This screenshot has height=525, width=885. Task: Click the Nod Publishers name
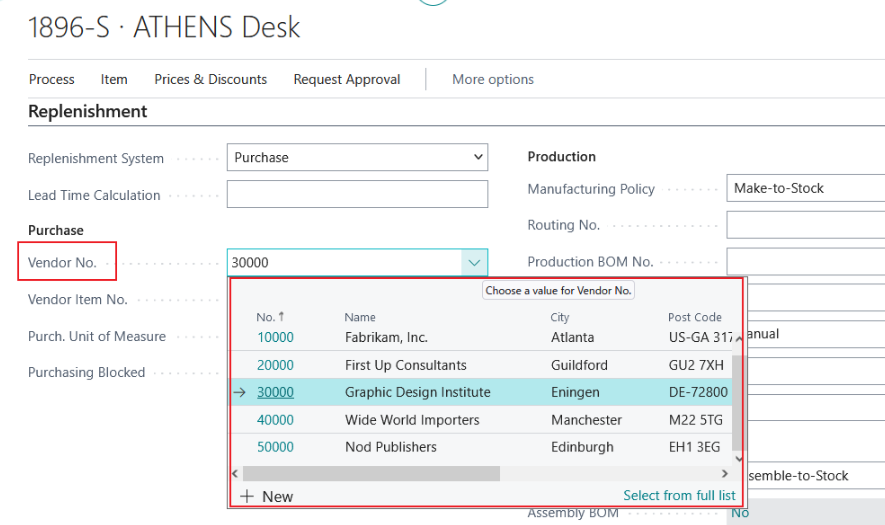pyautogui.click(x=391, y=447)
